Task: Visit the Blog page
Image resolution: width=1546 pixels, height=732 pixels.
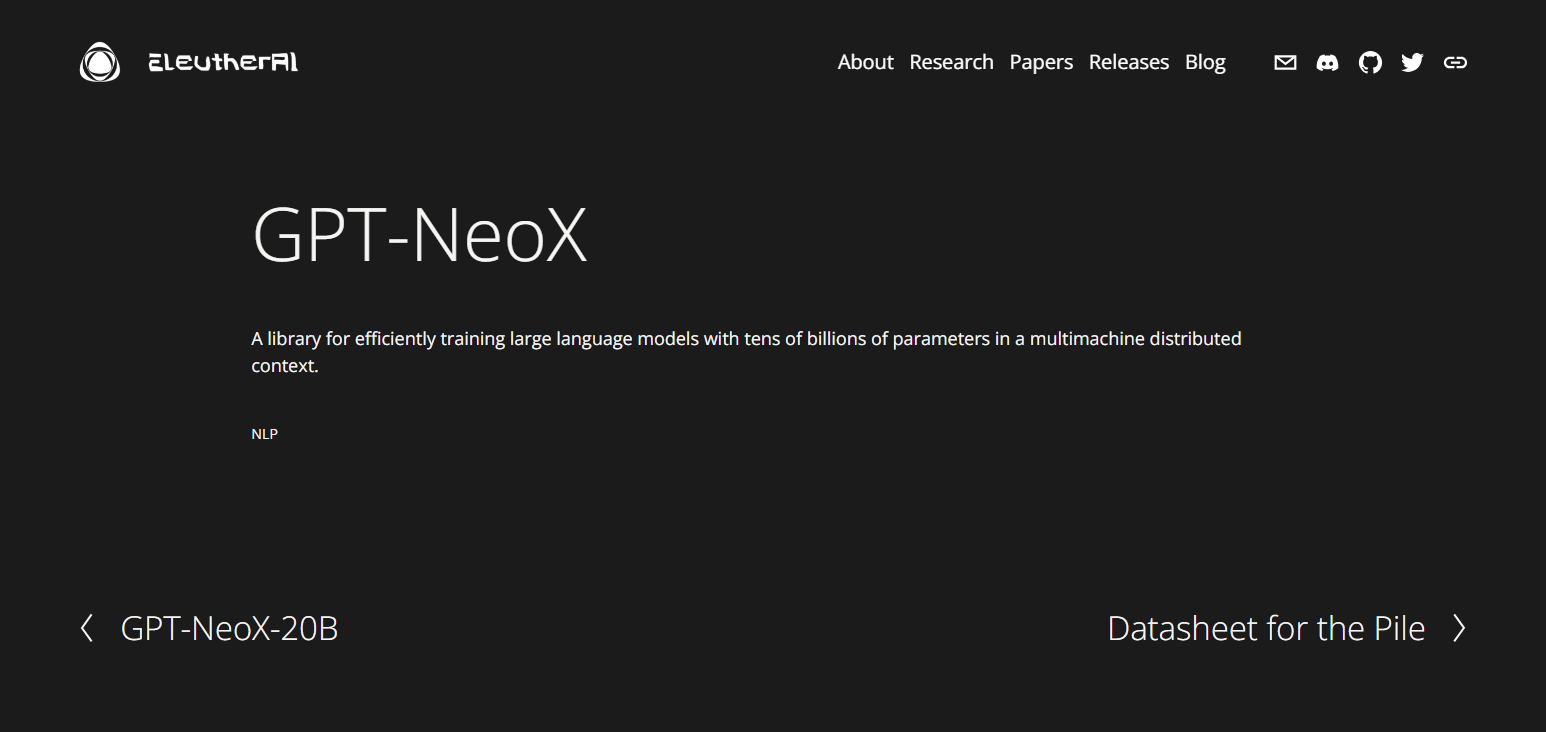Action: [1205, 62]
